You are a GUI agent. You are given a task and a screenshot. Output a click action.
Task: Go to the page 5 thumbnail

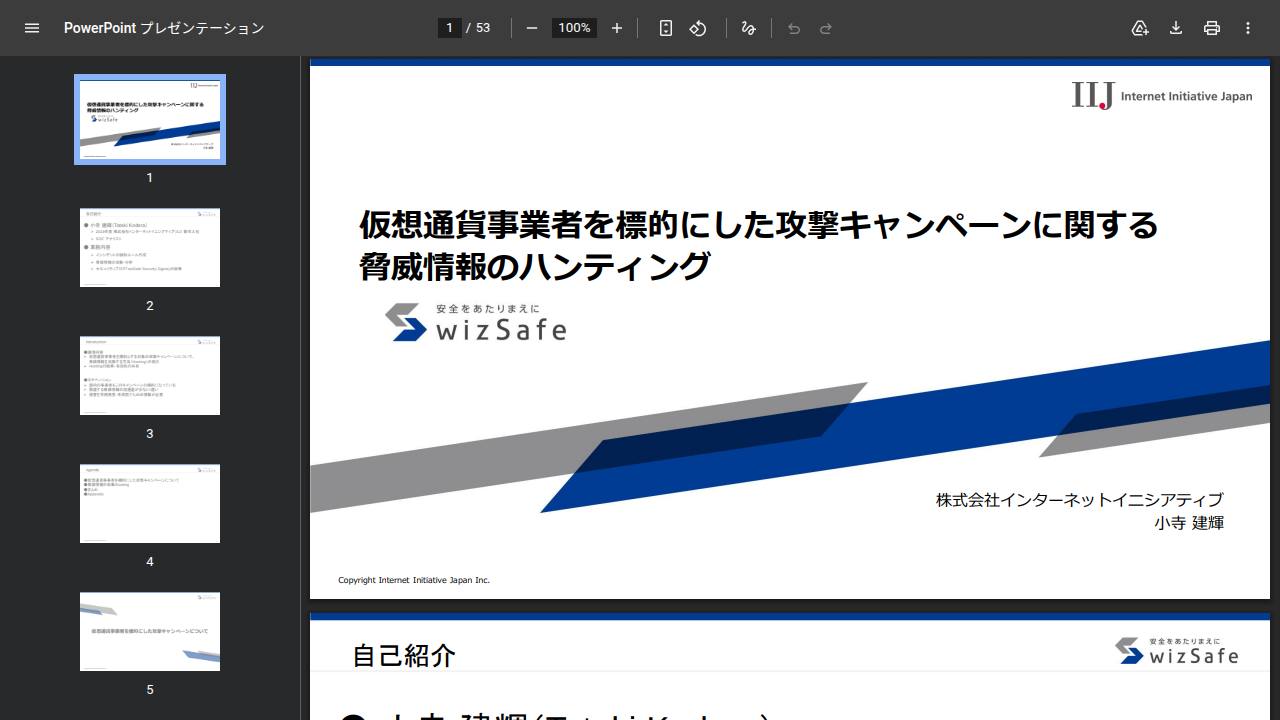[150, 631]
